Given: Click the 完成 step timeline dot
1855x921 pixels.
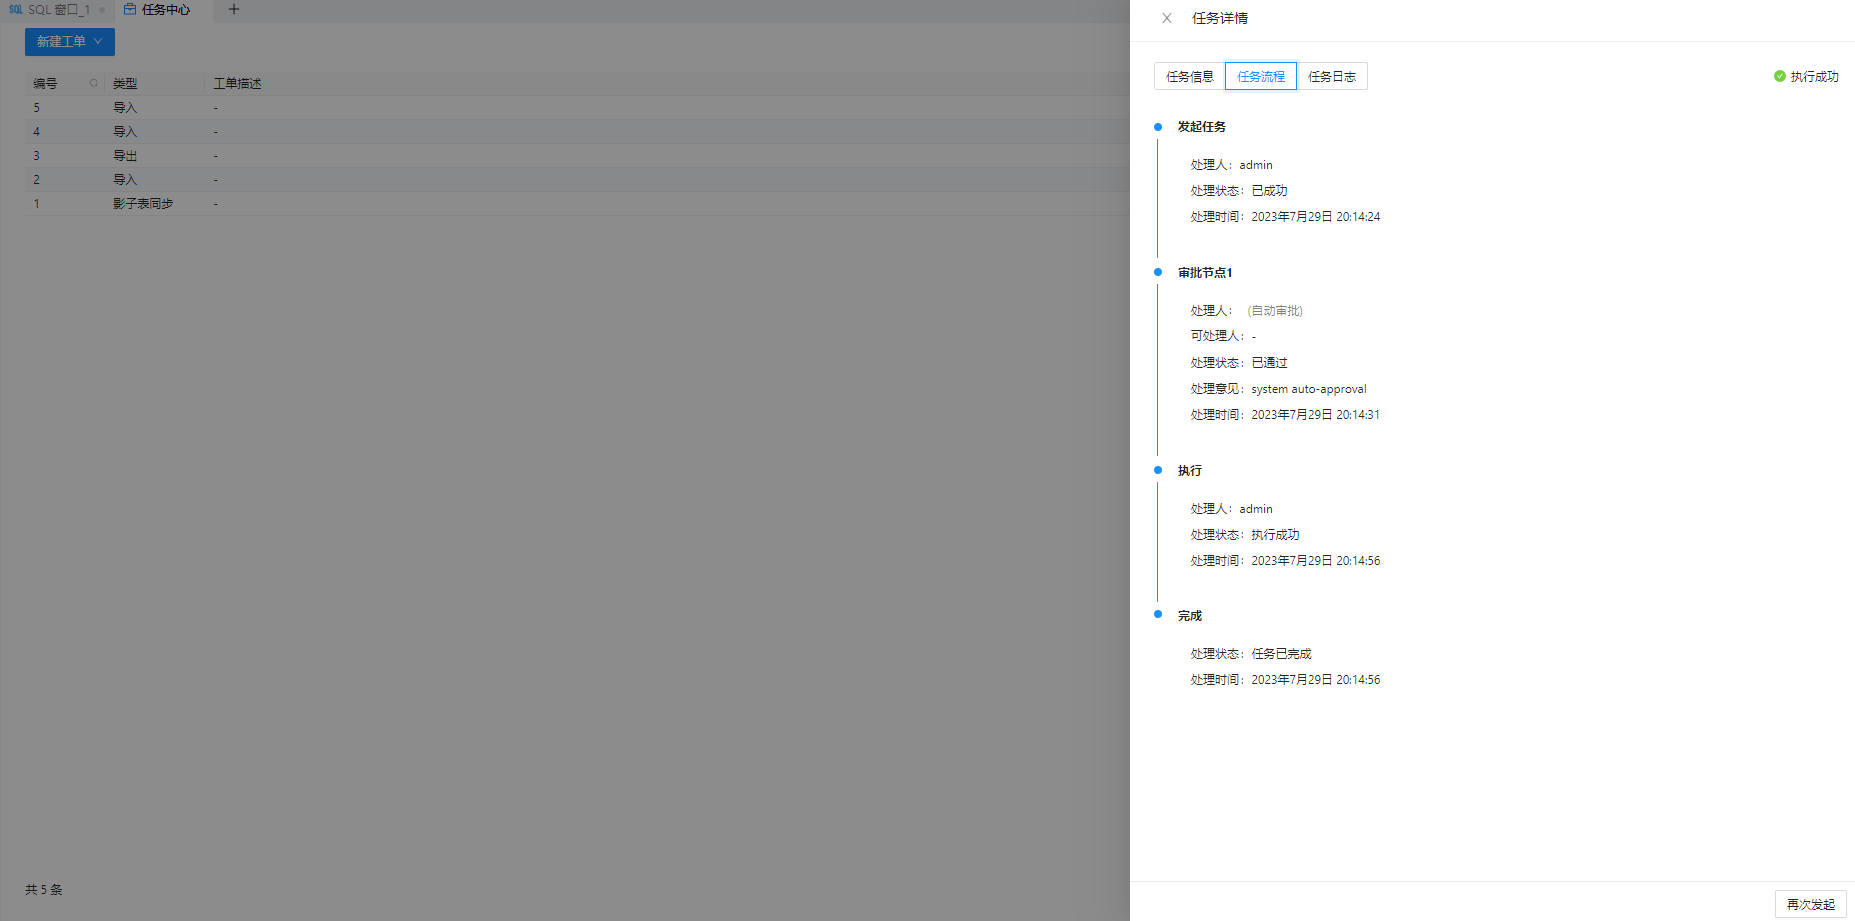Looking at the screenshot, I should [x=1158, y=615].
